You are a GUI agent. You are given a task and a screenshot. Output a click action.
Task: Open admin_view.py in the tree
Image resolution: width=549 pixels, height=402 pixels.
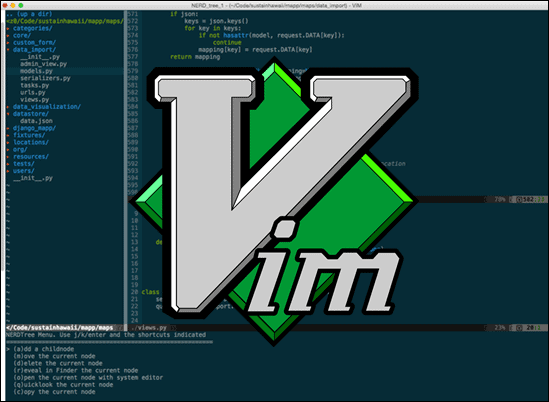coord(43,64)
